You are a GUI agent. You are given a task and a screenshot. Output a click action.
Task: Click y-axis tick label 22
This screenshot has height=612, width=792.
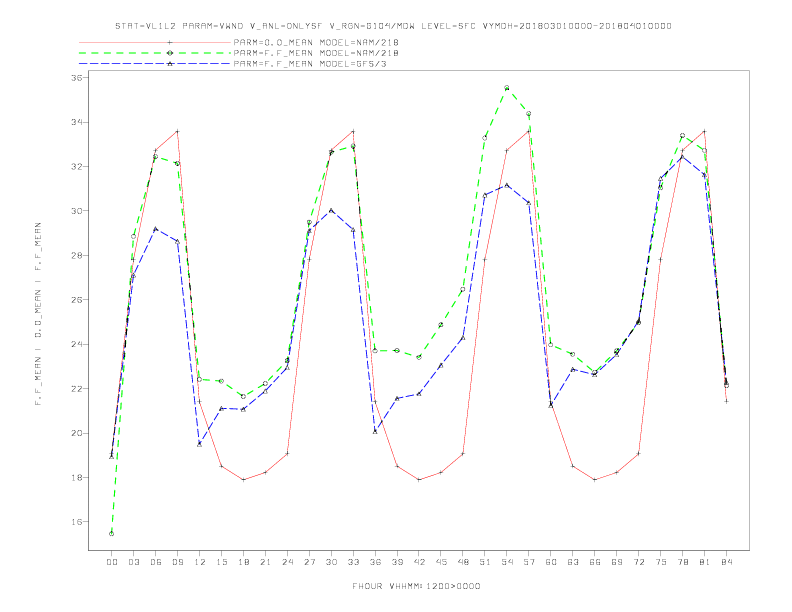[x=76, y=389]
